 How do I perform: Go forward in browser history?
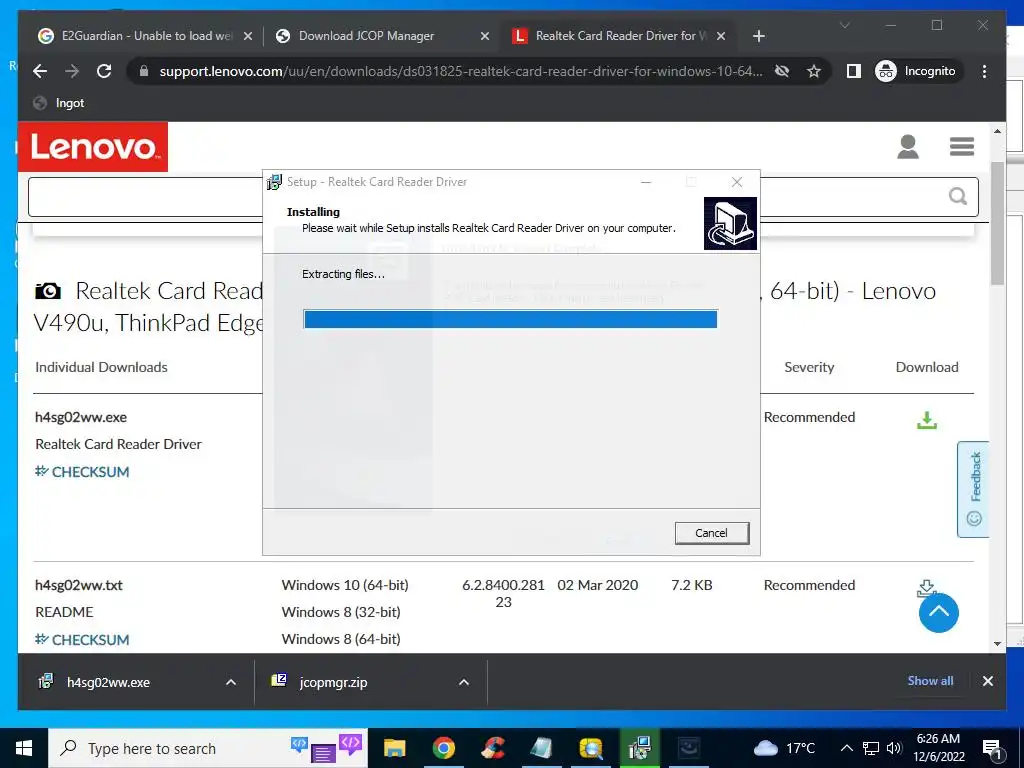72,71
